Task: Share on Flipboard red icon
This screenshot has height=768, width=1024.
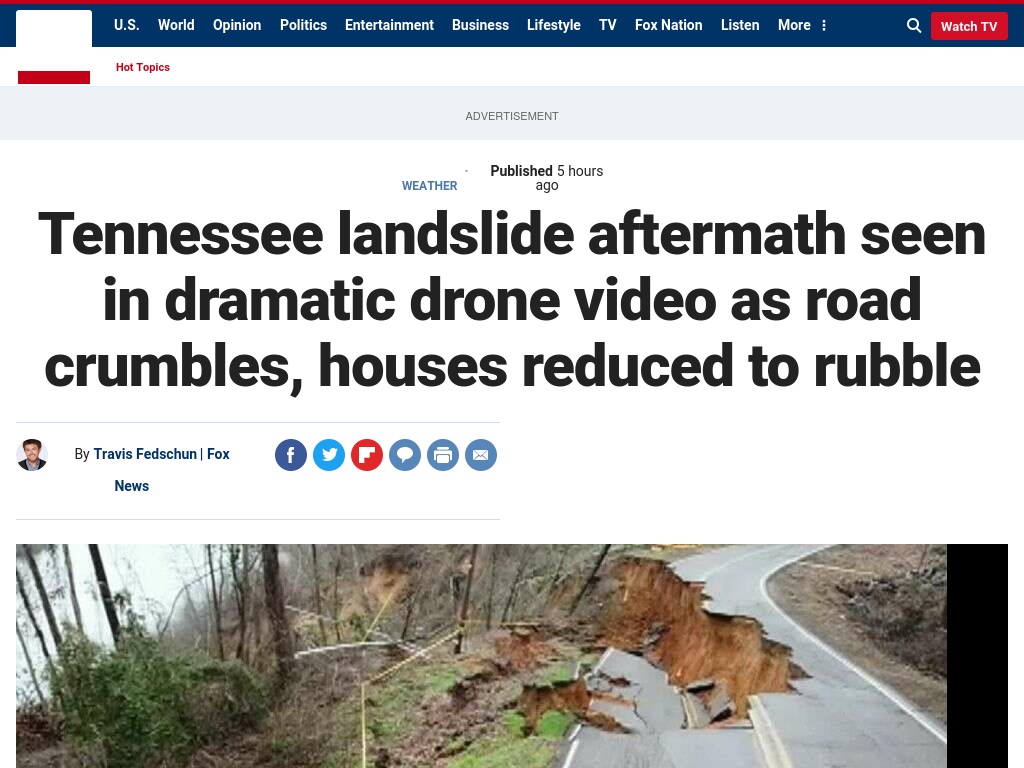Action: pyautogui.click(x=367, y=455)
